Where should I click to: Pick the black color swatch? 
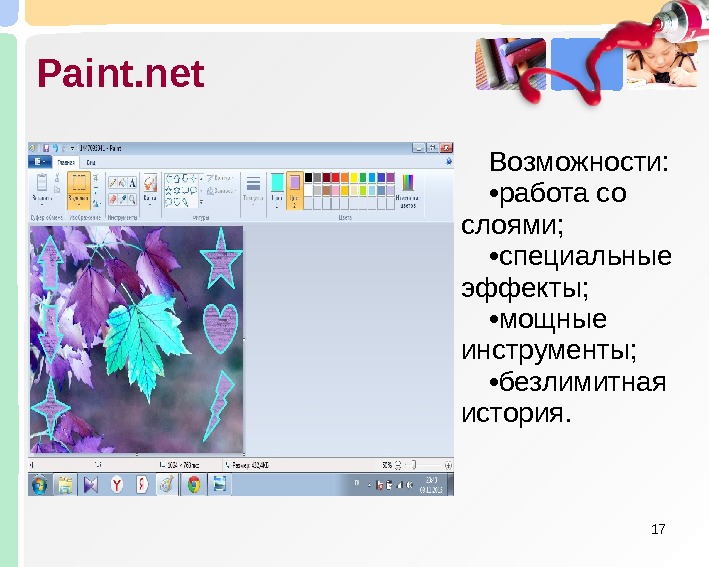point(308,178)
